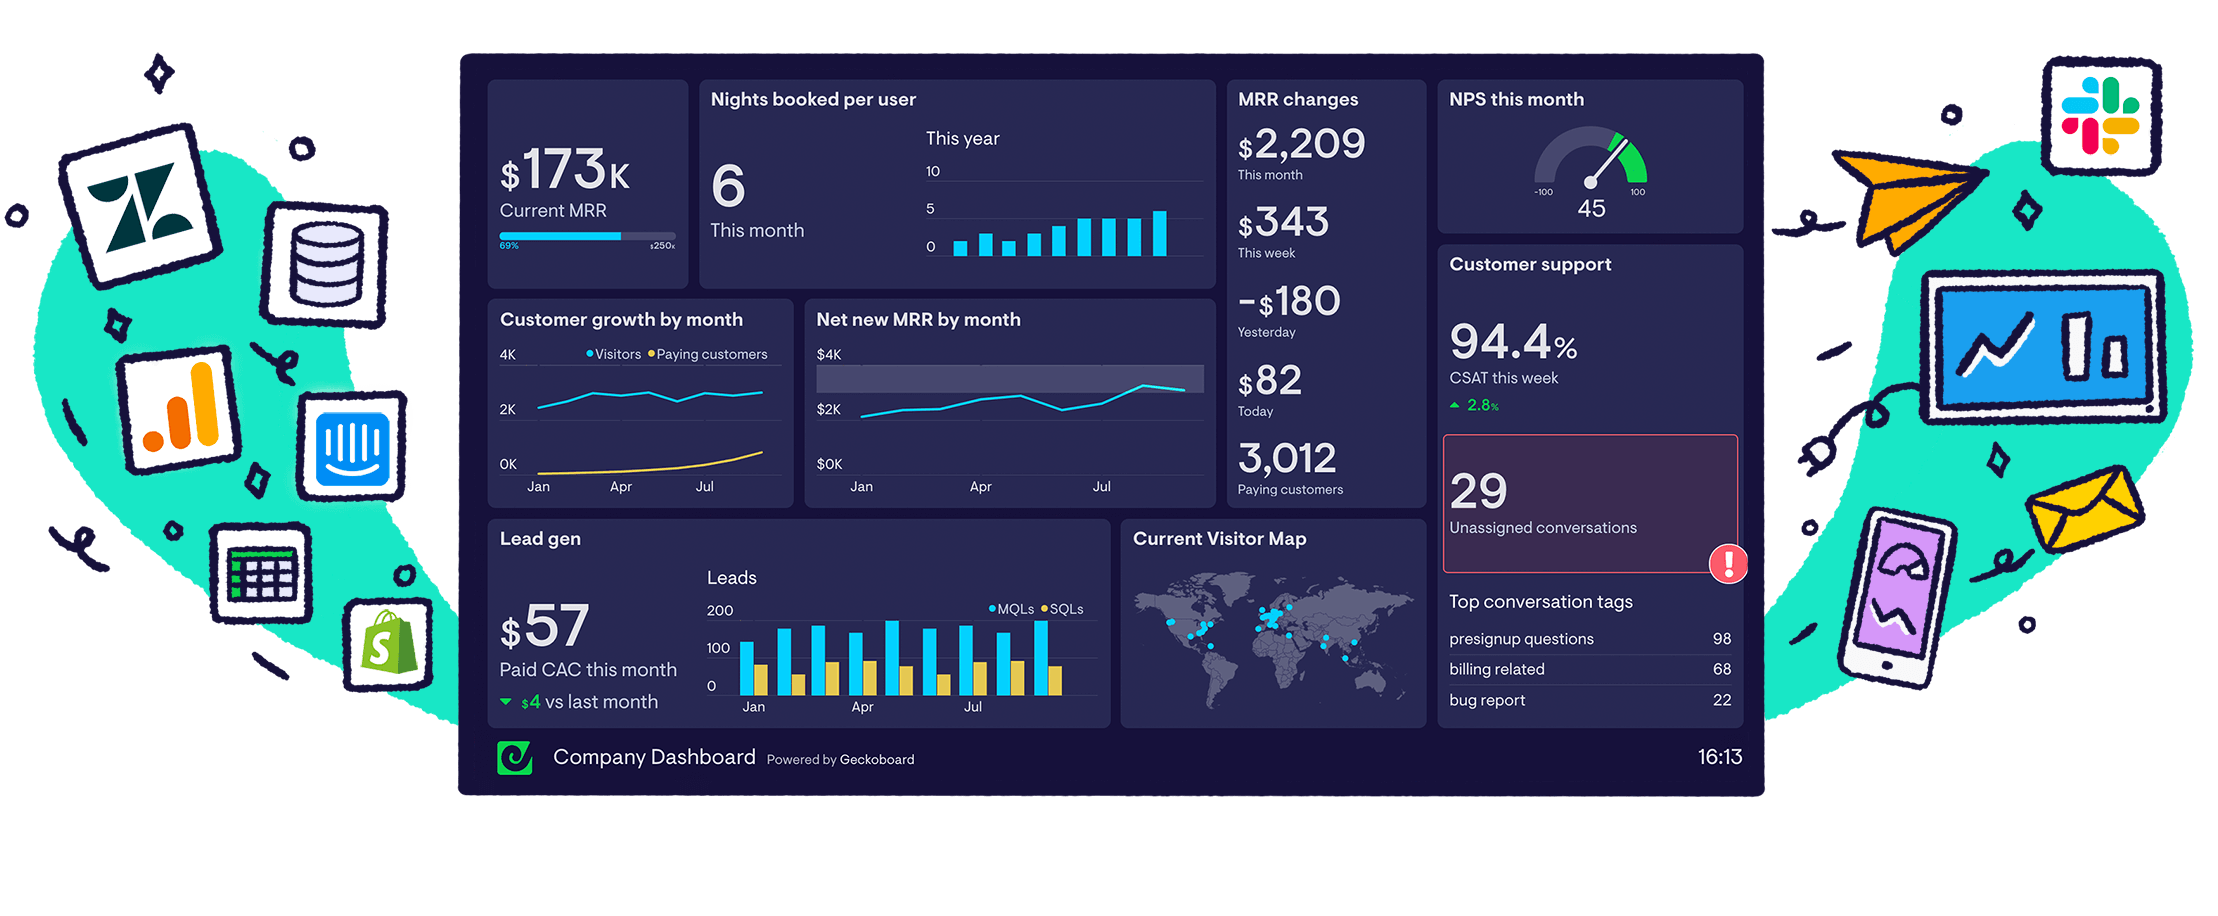The height and width of the screenshot is (916, 2218).
Task: Click the Powered by Geckoboard link
Action: (x=840, y=759)
